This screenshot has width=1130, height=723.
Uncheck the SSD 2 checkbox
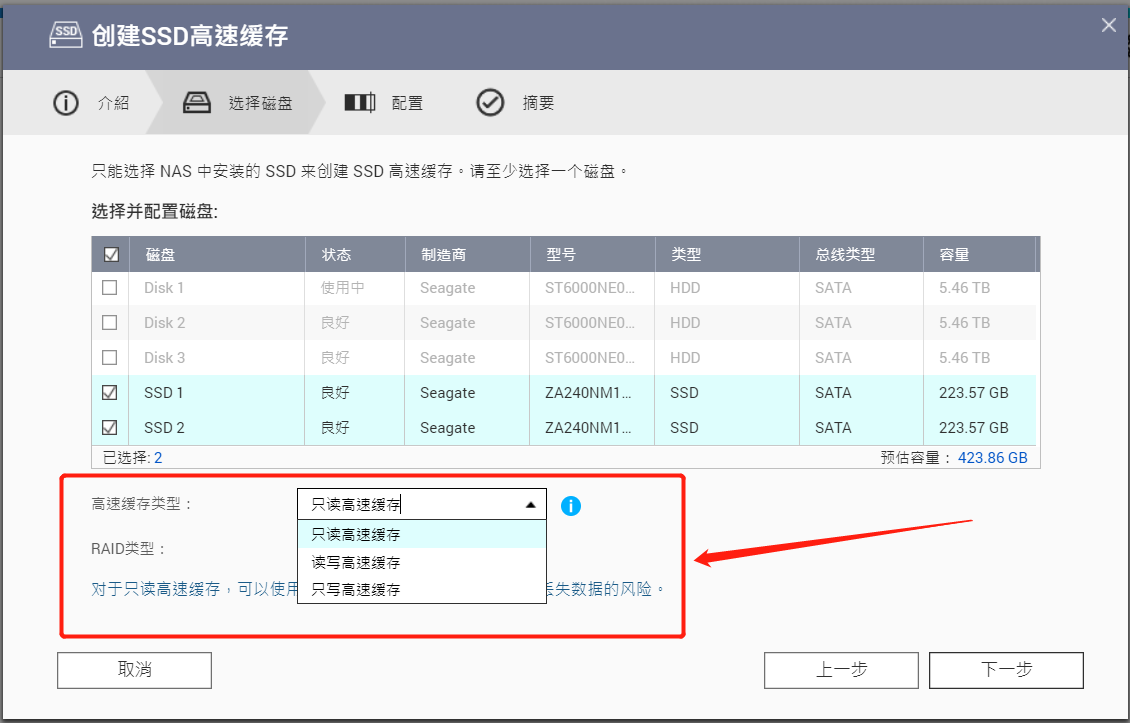[111, 428]
